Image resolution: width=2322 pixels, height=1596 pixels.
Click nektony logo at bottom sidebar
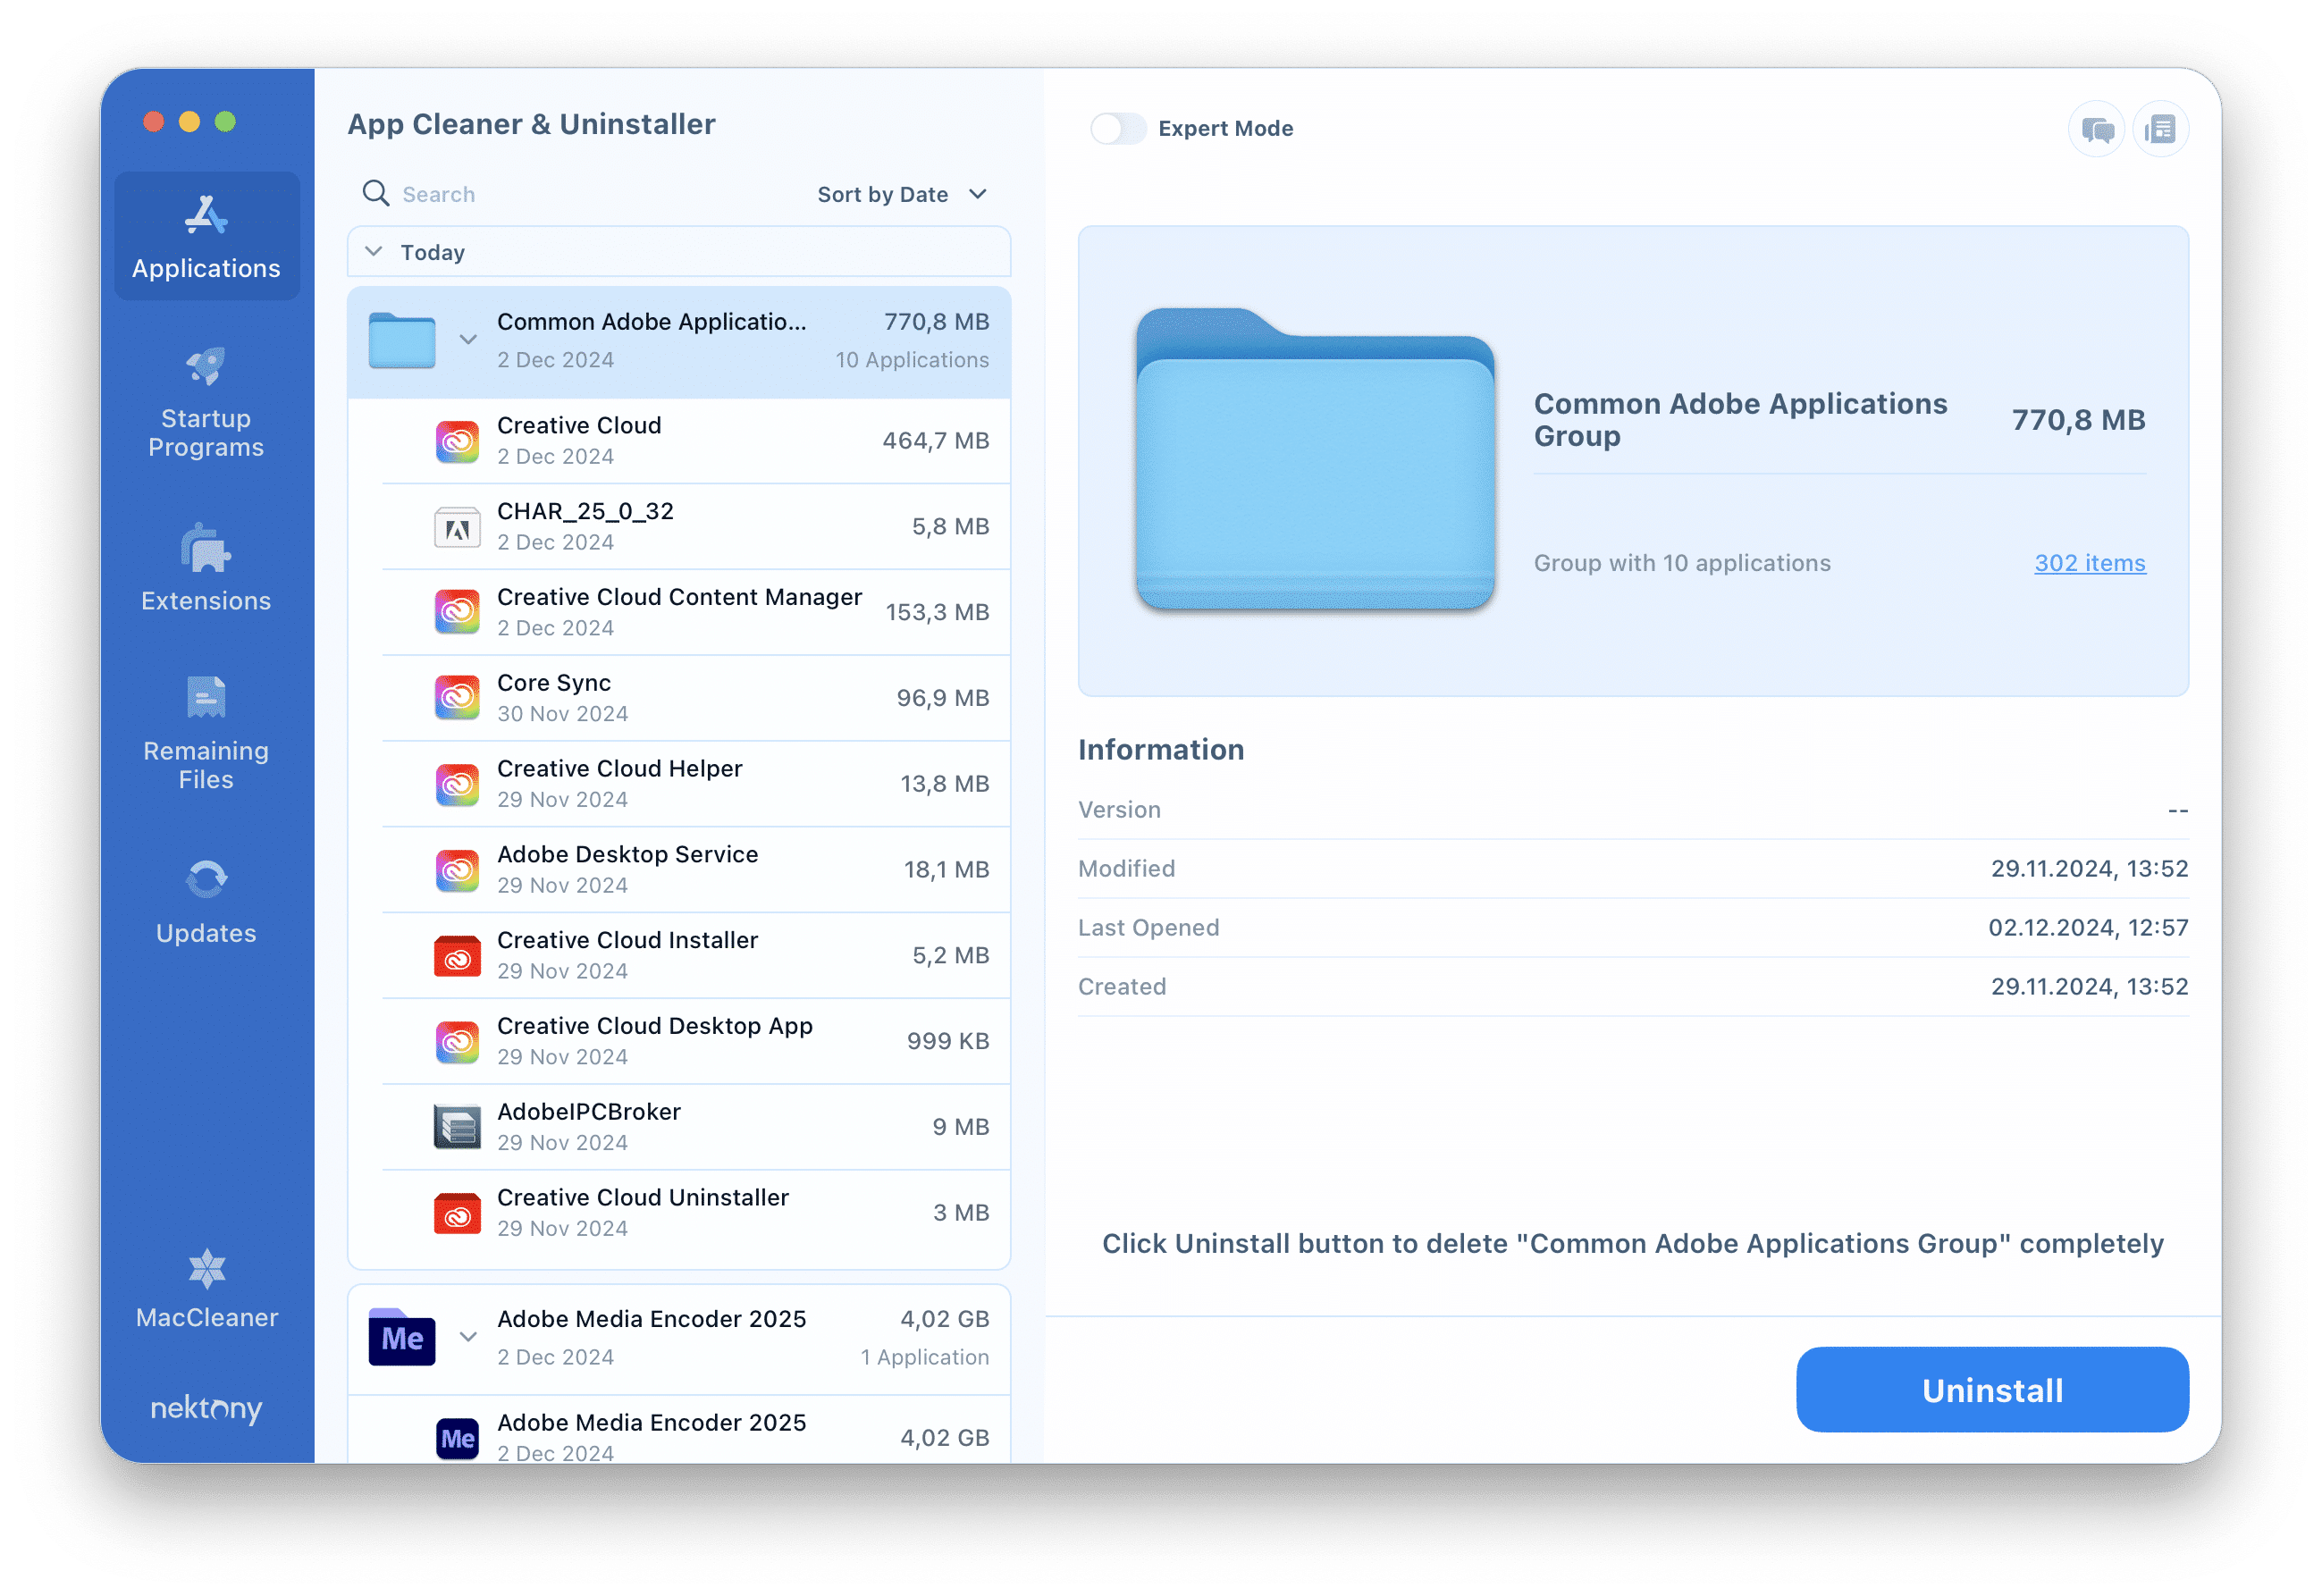coord(206,1406)
